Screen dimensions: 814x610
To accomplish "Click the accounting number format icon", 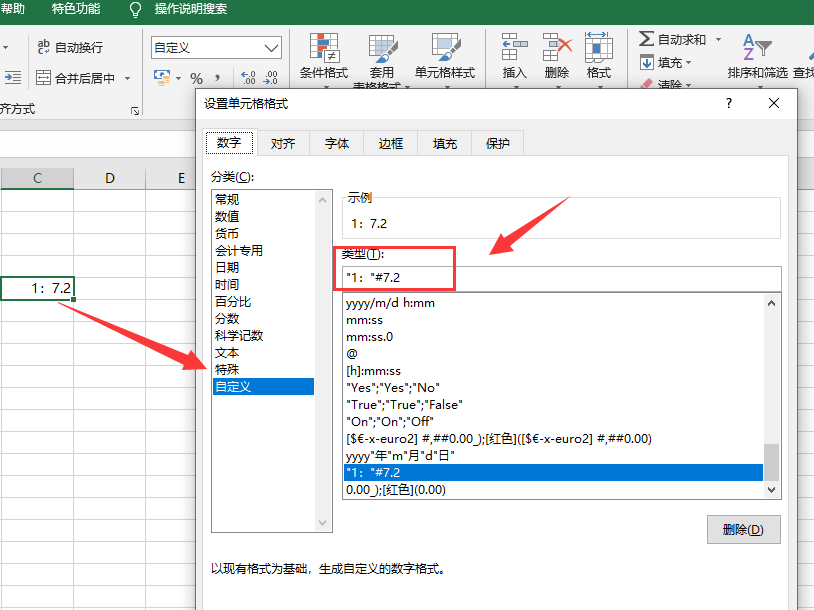I will tap(162, 78).
